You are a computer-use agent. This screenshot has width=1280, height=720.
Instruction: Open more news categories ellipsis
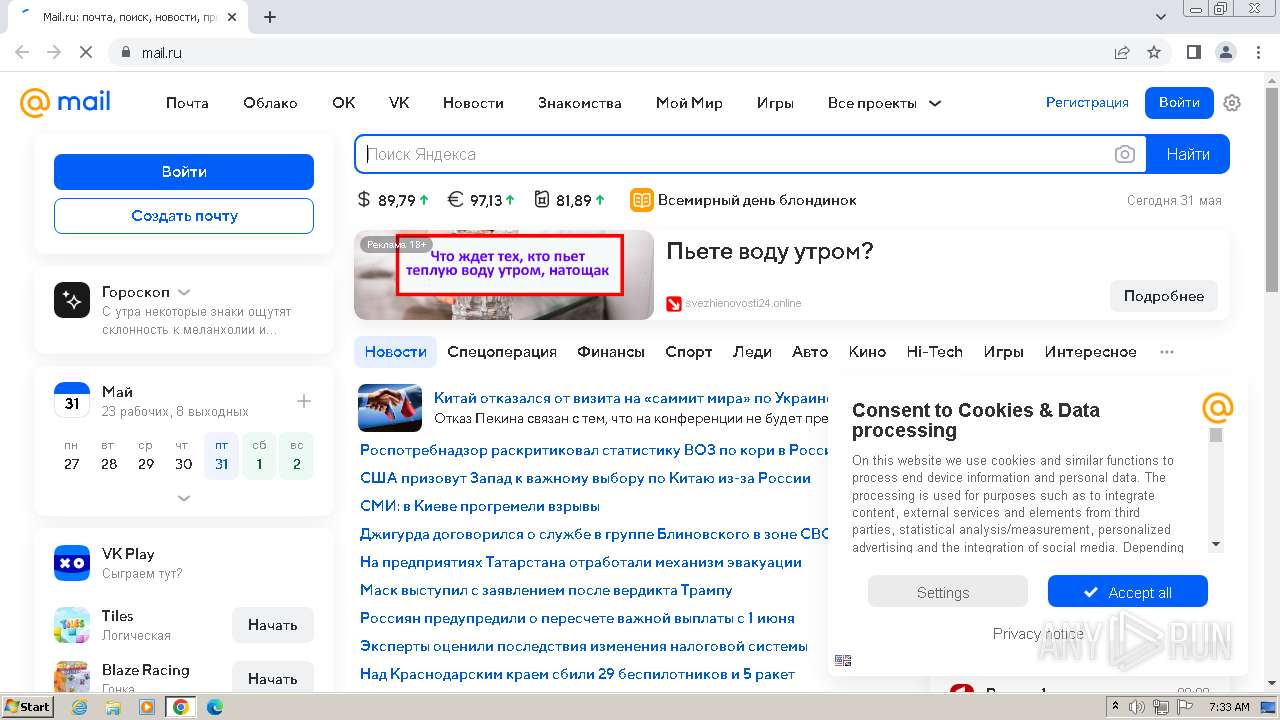tap(1167, 352)
